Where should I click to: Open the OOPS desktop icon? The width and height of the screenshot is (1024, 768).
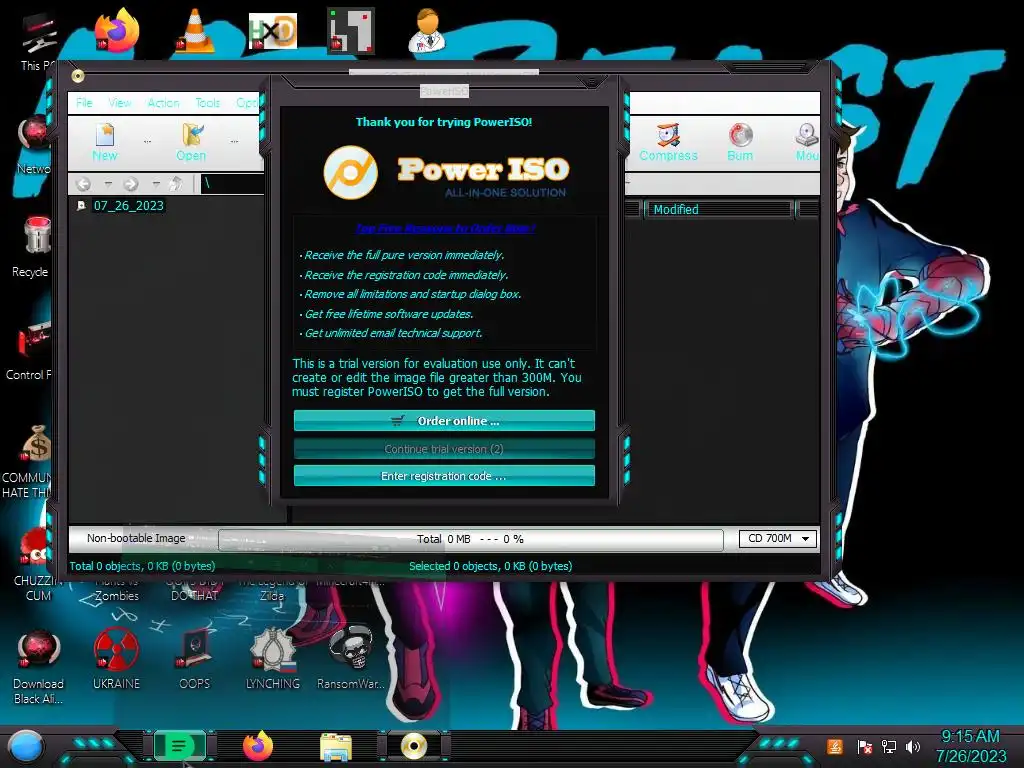(195, 658)
